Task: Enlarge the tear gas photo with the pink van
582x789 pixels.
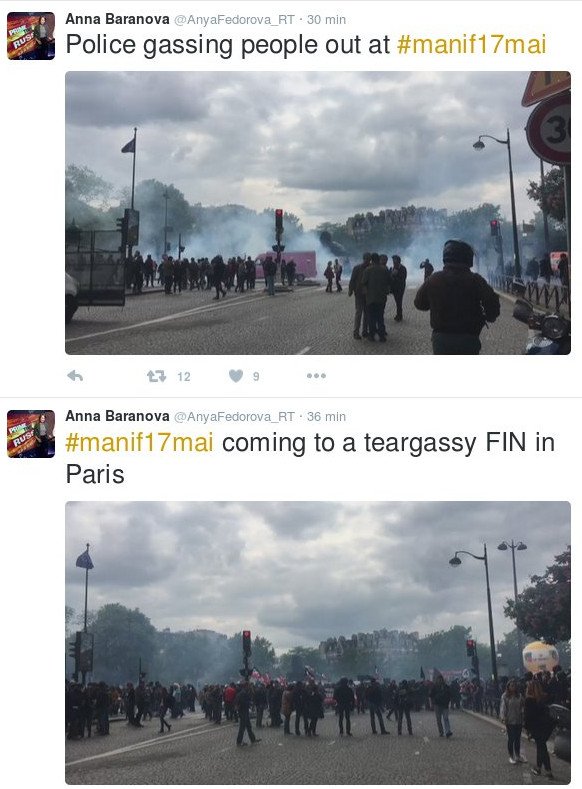Action: click(x=318, y=213)
